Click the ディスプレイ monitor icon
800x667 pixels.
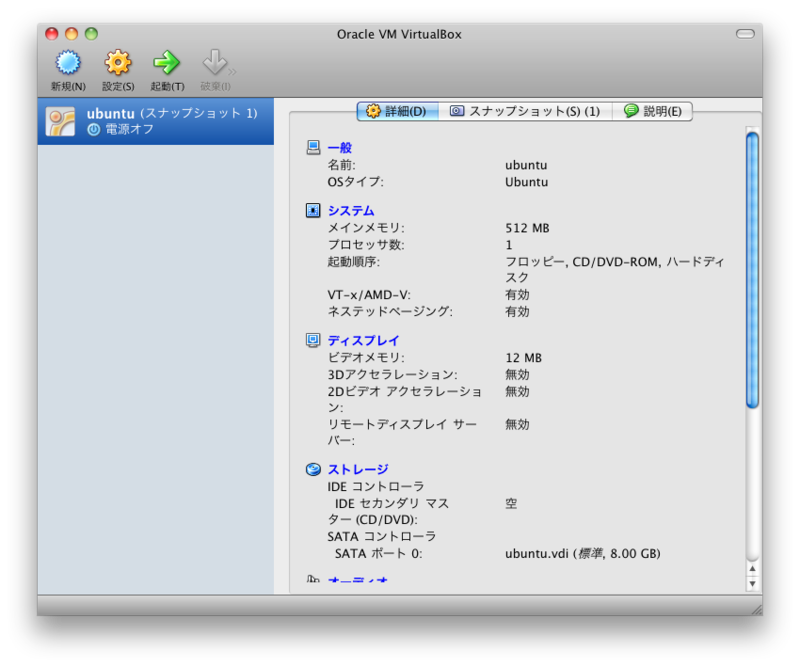pos(313,340)
